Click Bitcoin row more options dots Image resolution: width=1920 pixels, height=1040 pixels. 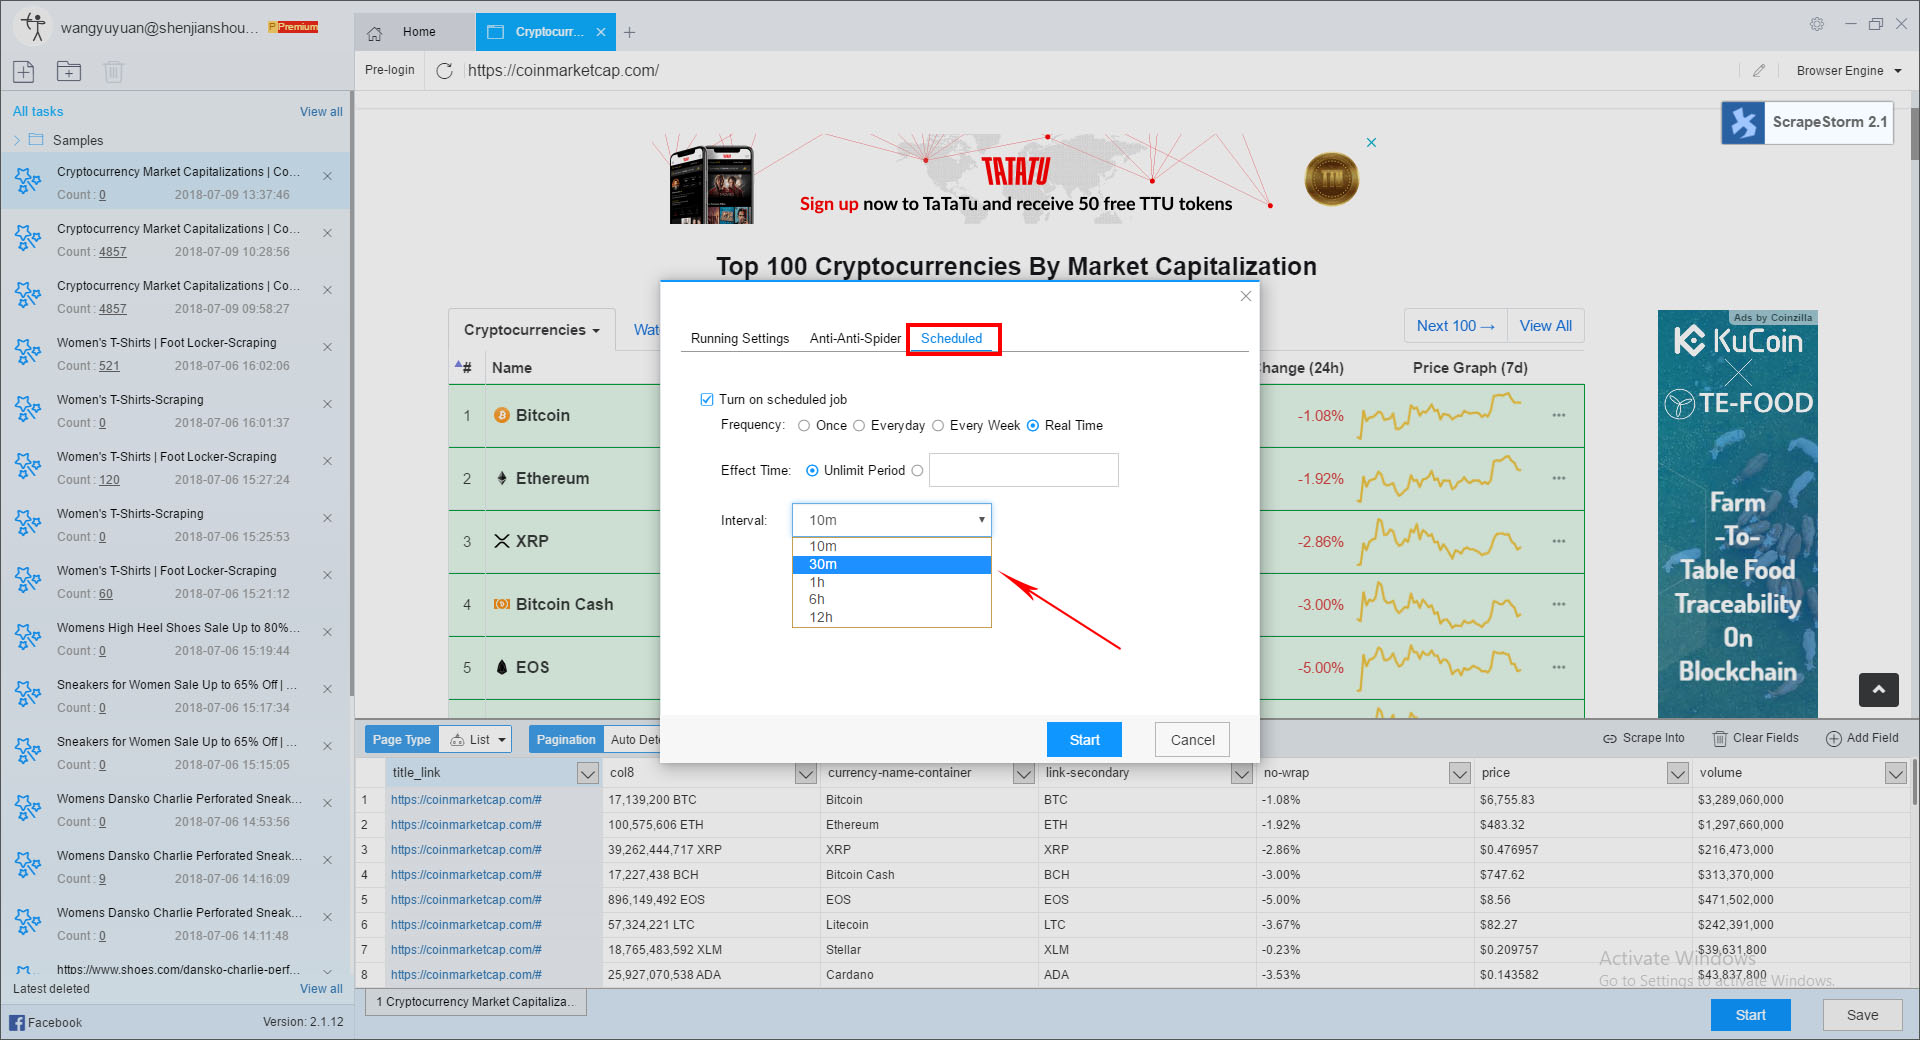click(x=1559, y=415)
